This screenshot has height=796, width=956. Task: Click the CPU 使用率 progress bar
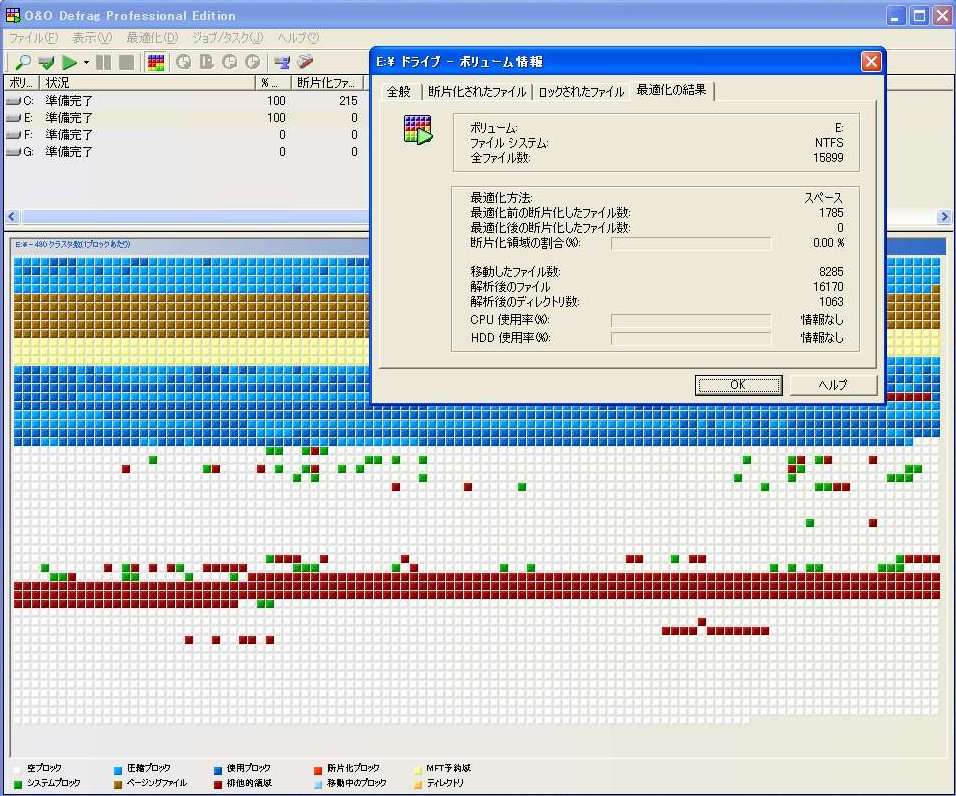[x=691, y=321]
